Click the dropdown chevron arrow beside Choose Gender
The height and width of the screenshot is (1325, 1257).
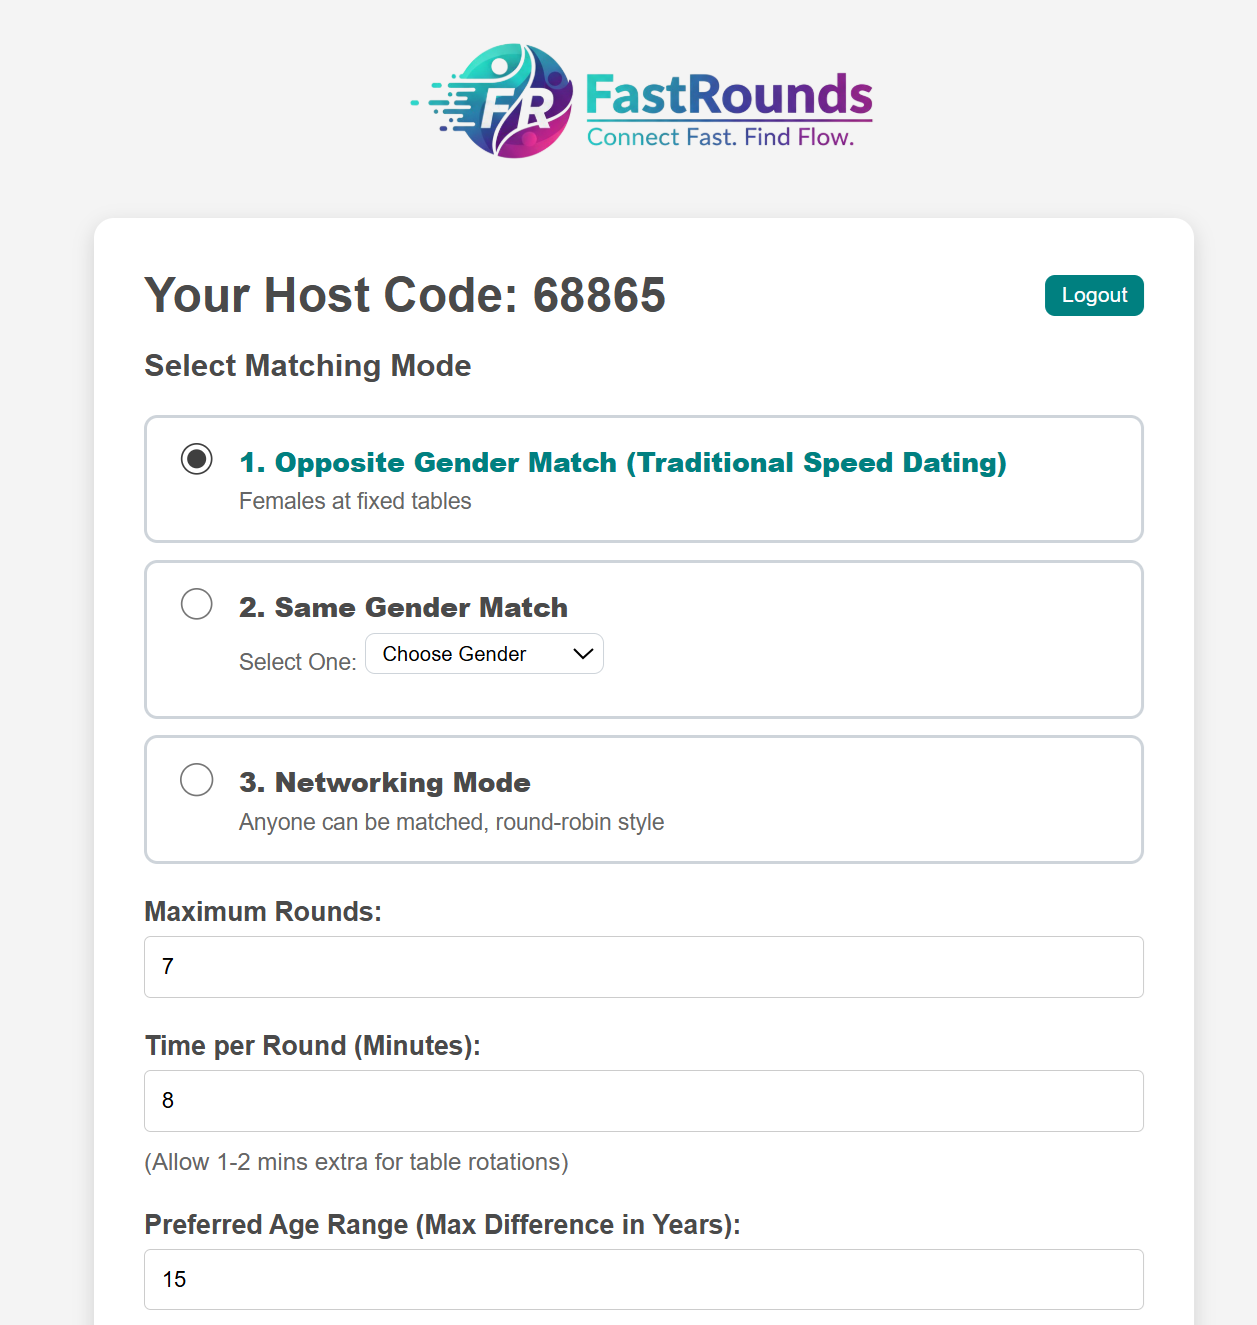pyautogui.click(x=583, y=654)
